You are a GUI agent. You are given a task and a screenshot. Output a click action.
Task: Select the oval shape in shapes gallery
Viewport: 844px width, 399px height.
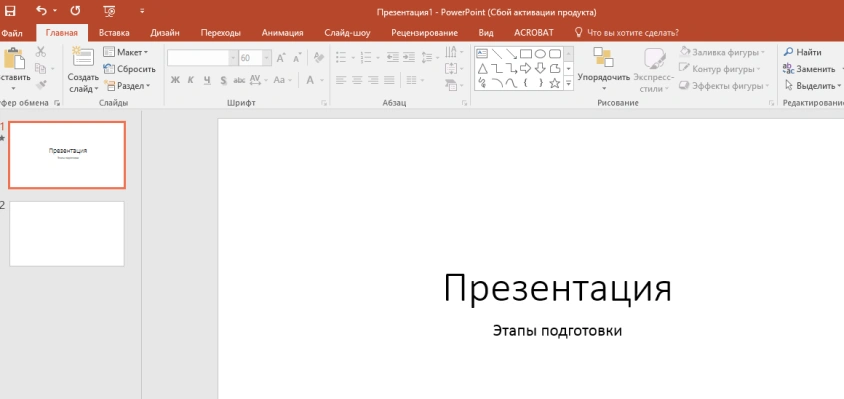point(540,54)
